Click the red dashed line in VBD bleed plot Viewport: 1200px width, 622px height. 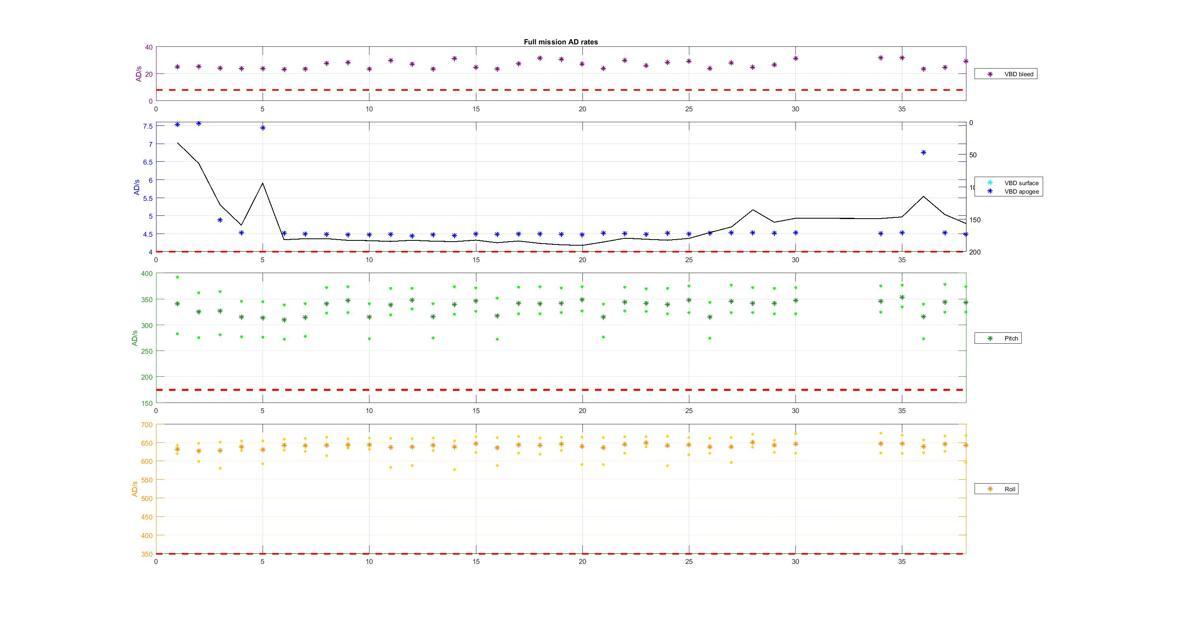tap(561, 90)
